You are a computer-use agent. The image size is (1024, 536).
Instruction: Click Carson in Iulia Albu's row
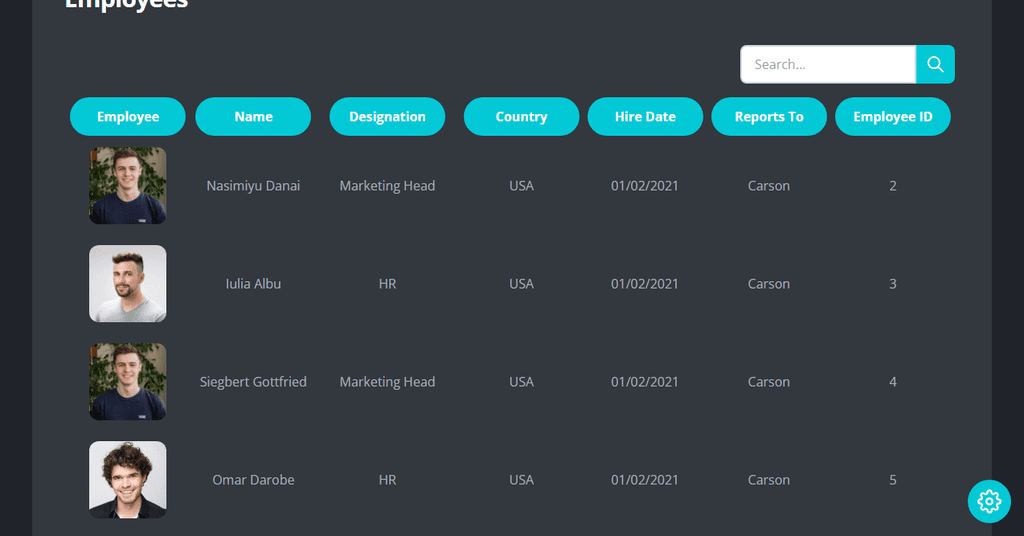(x=769, y=284)
